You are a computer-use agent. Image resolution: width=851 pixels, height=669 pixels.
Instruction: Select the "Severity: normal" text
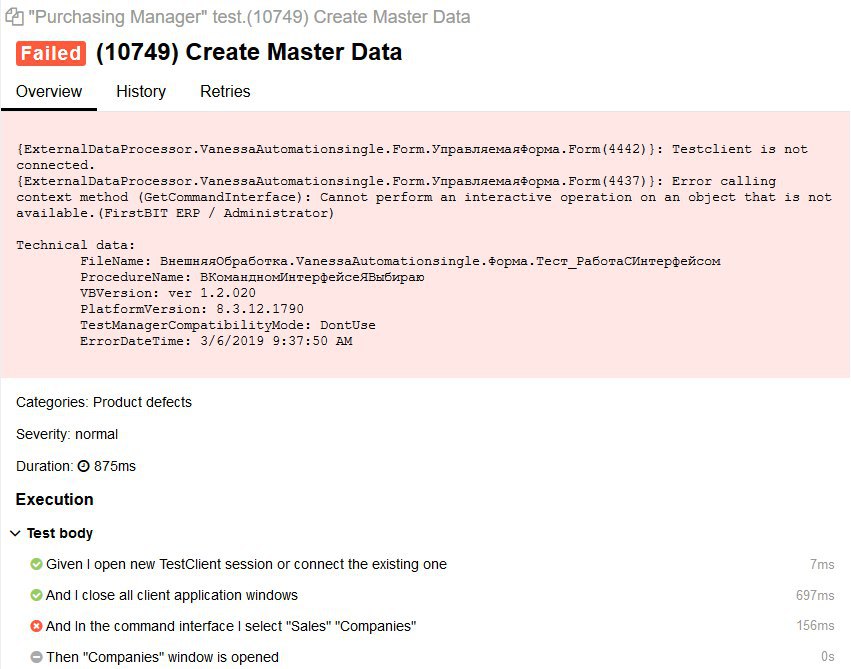pyautogui.click(x=67, y=434)
